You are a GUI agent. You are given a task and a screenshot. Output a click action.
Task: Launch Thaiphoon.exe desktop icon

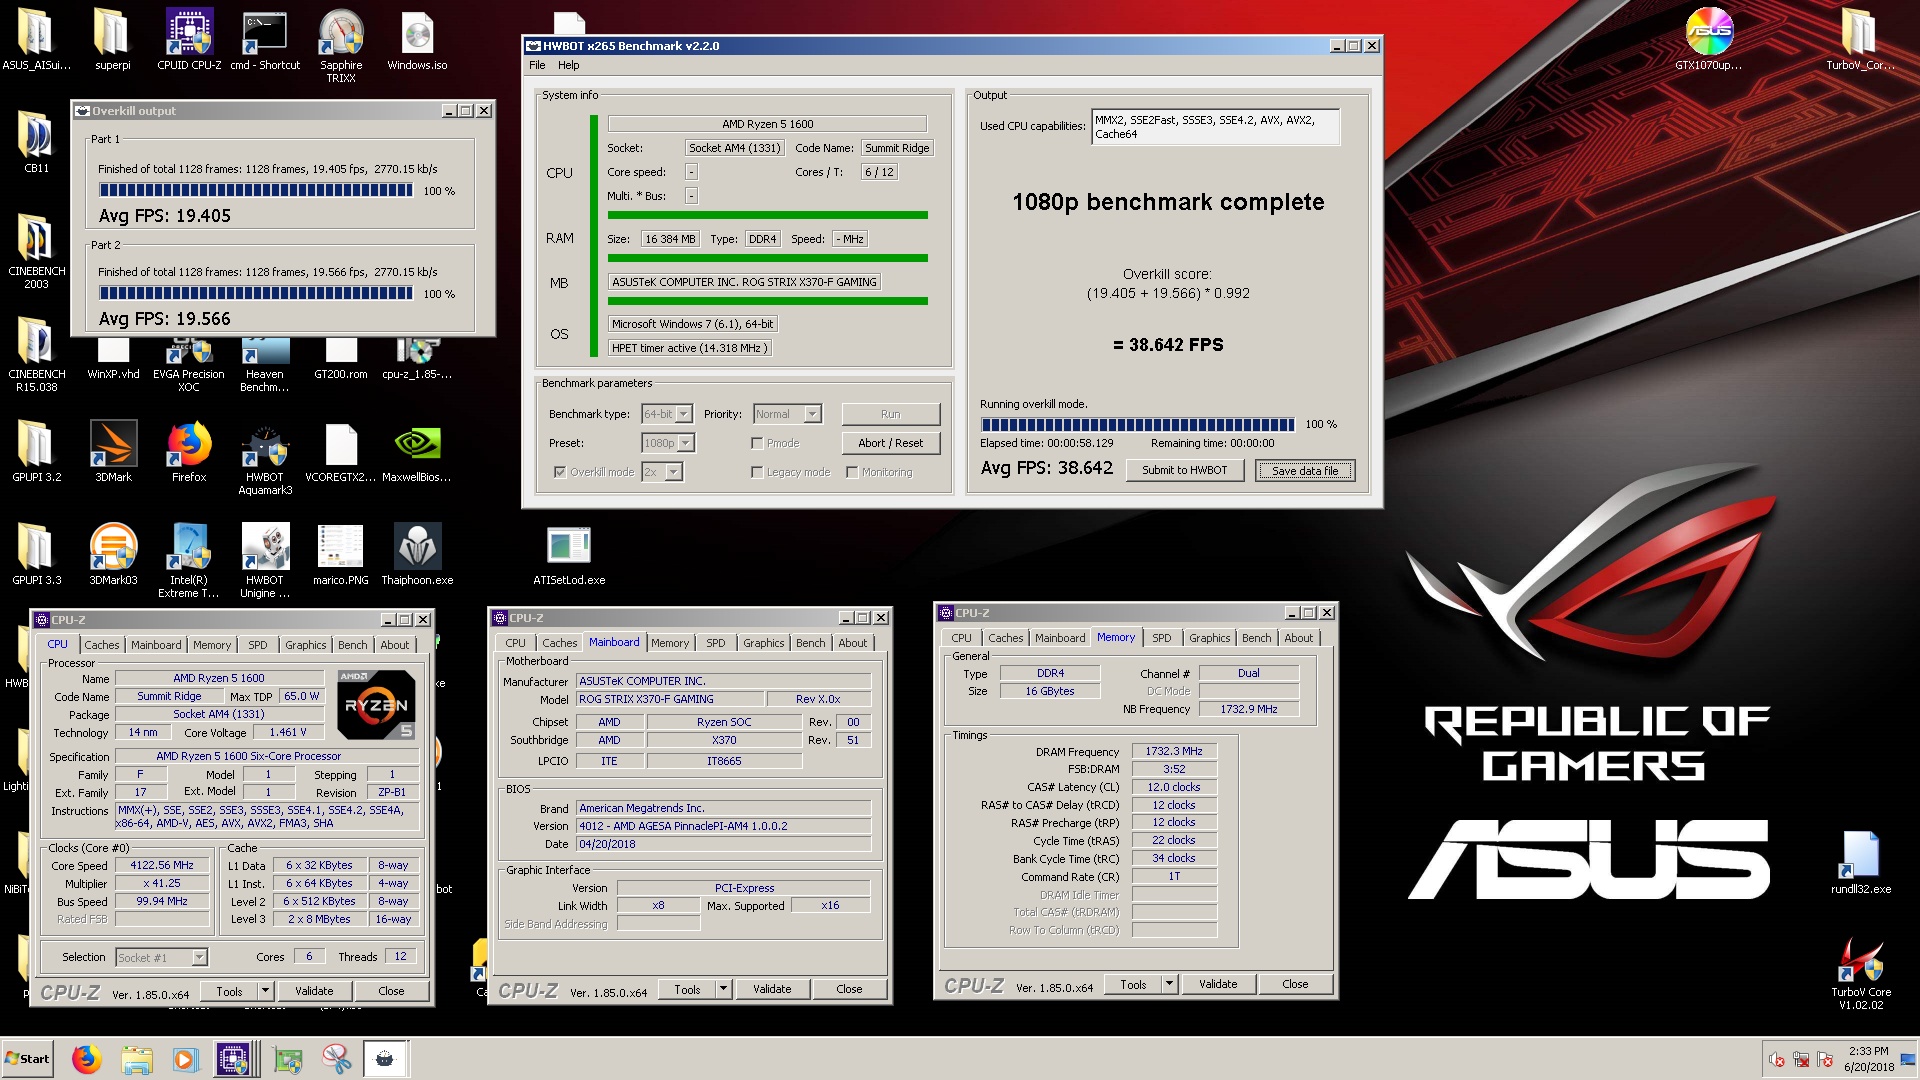pyautogui.click(x=417, y=553)
